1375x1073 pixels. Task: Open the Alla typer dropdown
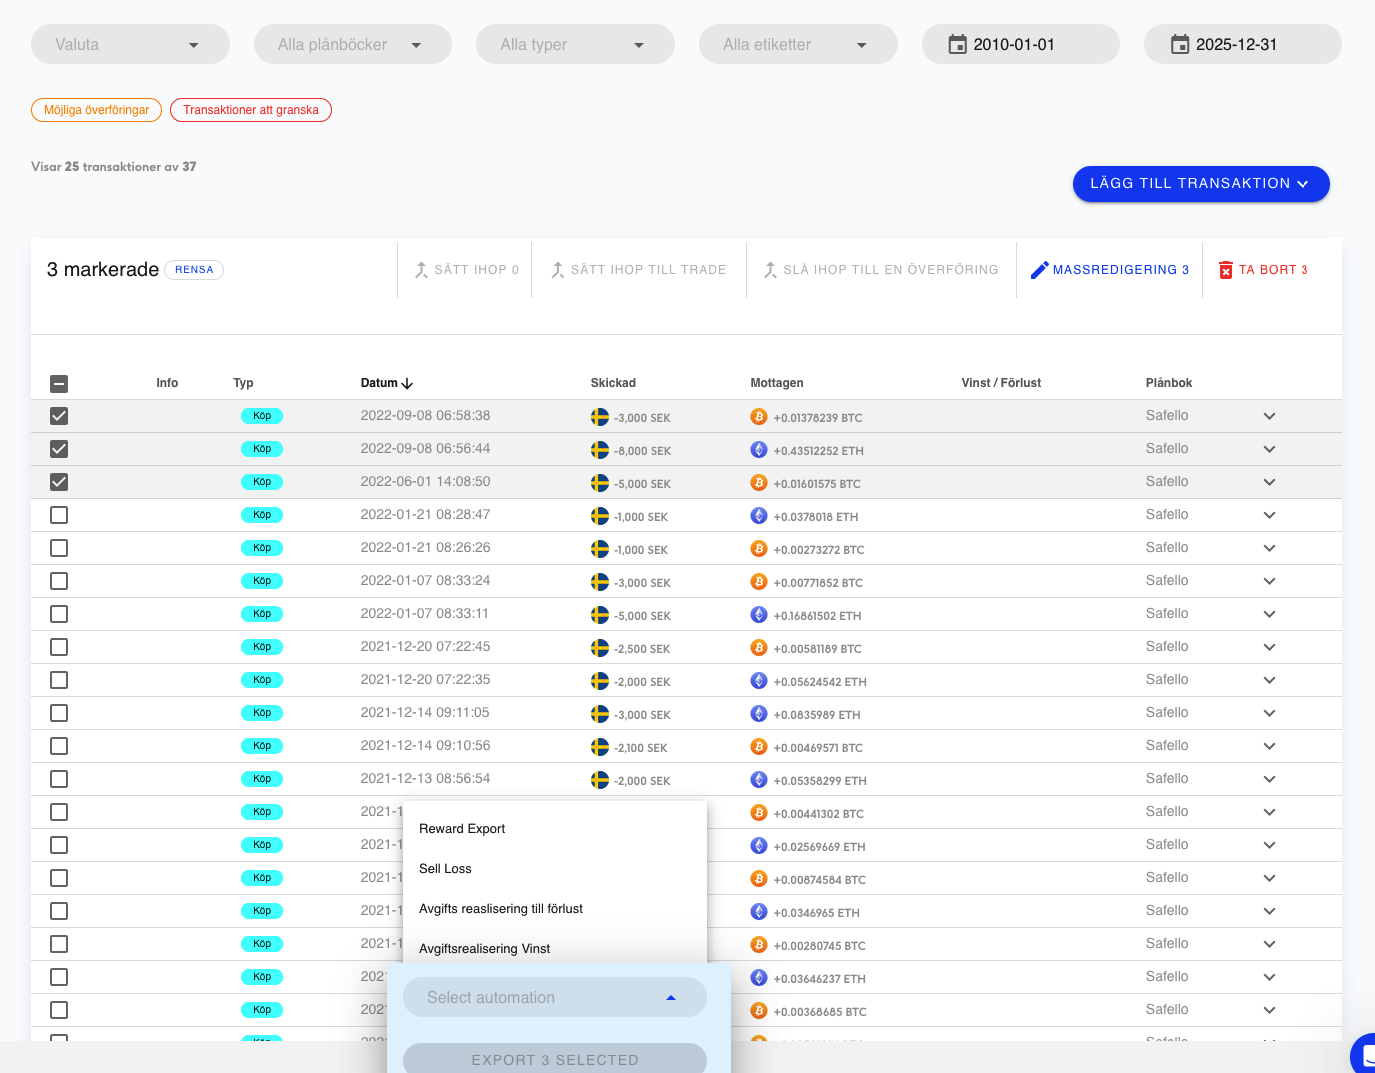click(575, 44)
